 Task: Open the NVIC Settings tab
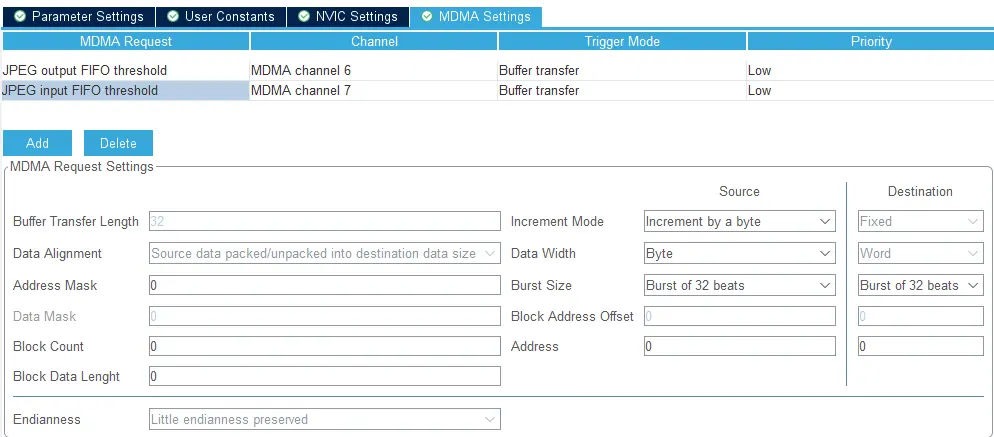[x=348, y=16]
